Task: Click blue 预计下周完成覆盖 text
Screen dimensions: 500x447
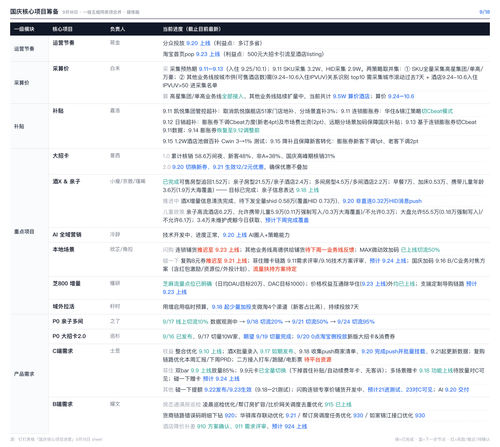Action: [287, 220]
